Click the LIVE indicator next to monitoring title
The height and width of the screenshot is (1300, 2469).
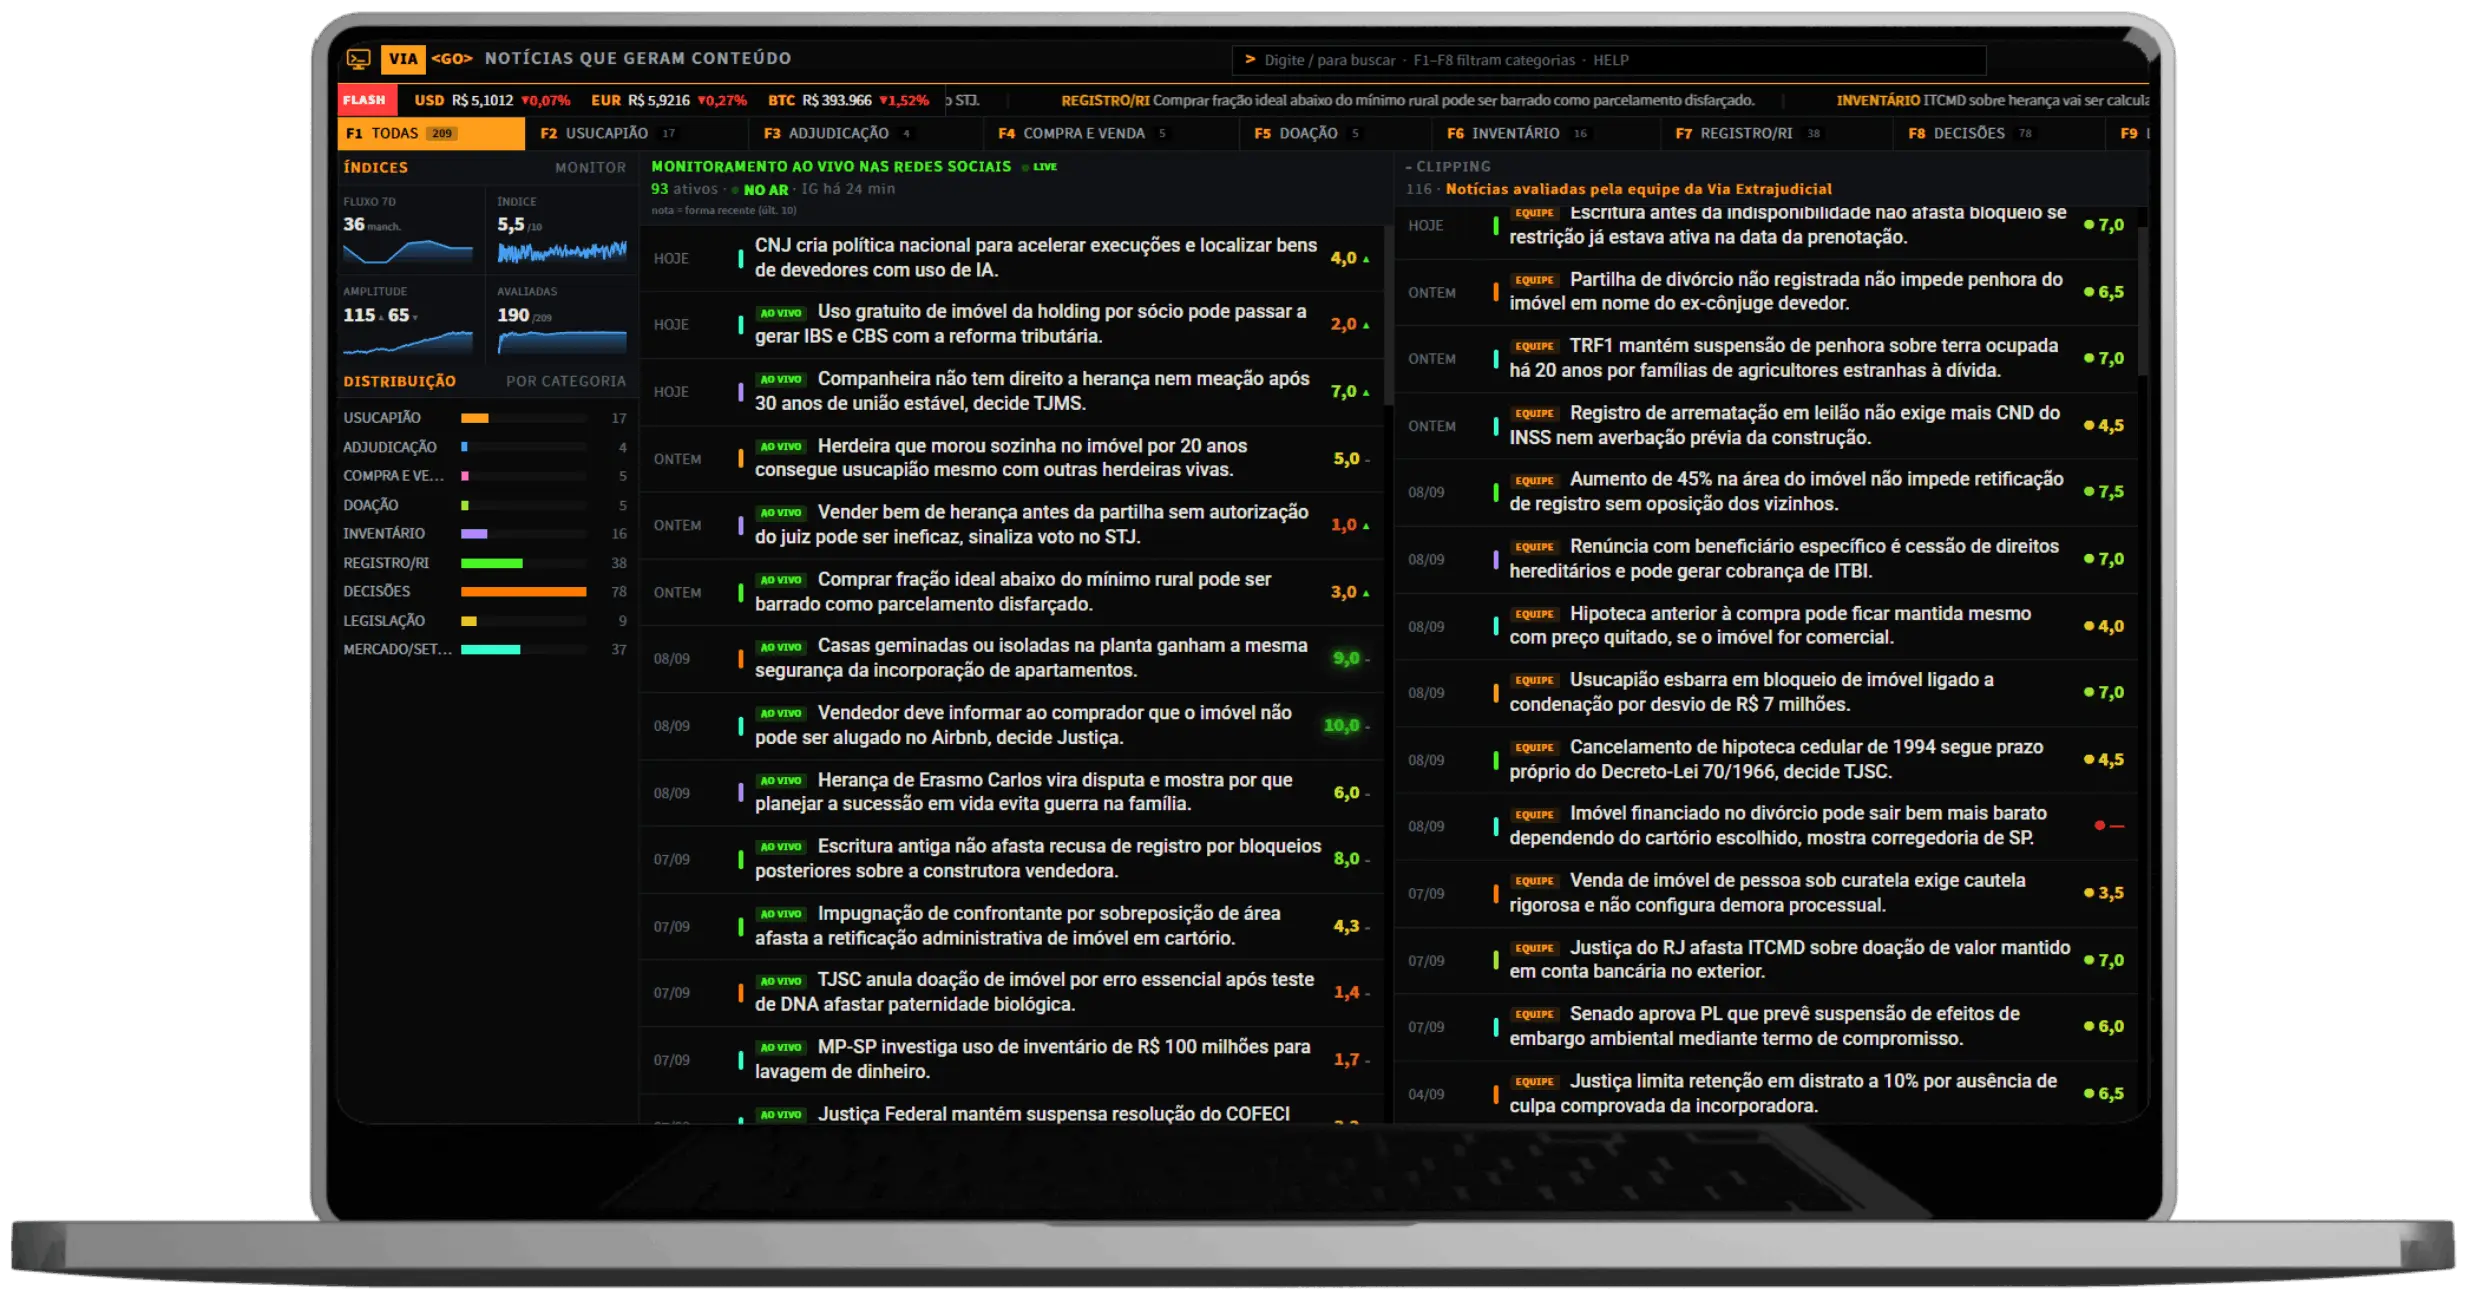[1040, 167]
